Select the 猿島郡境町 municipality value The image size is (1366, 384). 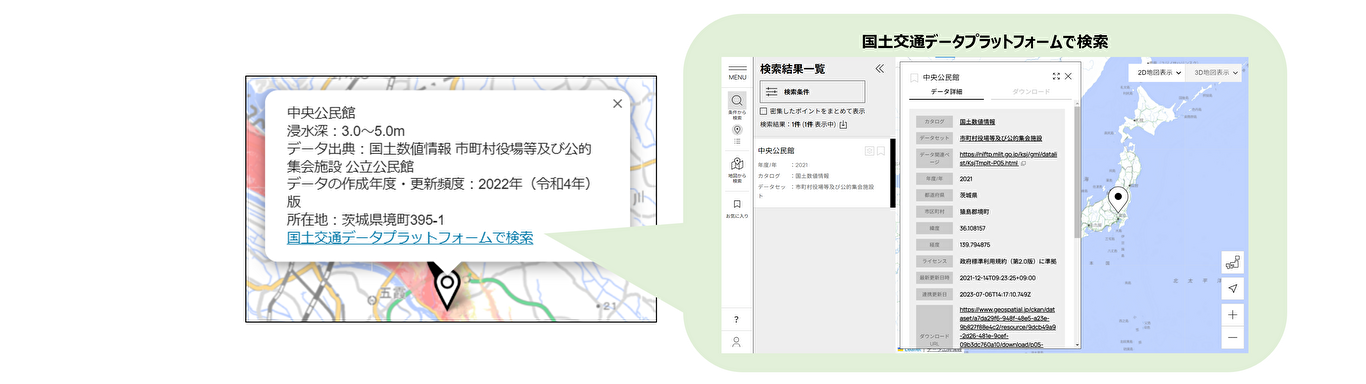[x=974, y=212]
